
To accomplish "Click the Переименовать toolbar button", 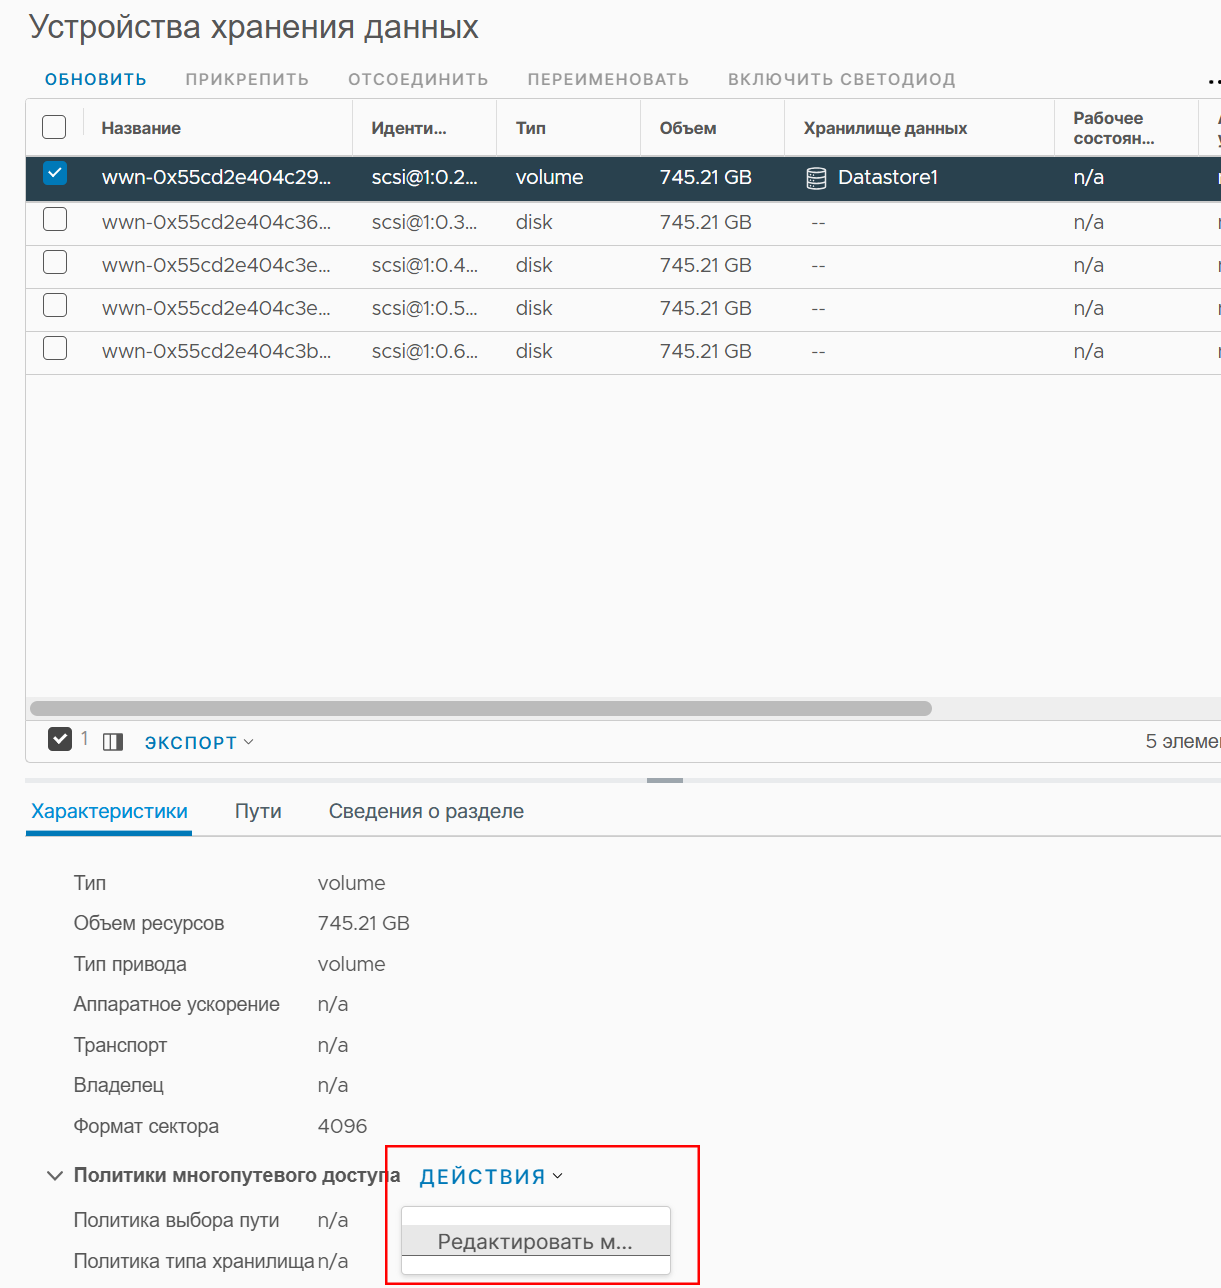I will [x=608, y=79].
